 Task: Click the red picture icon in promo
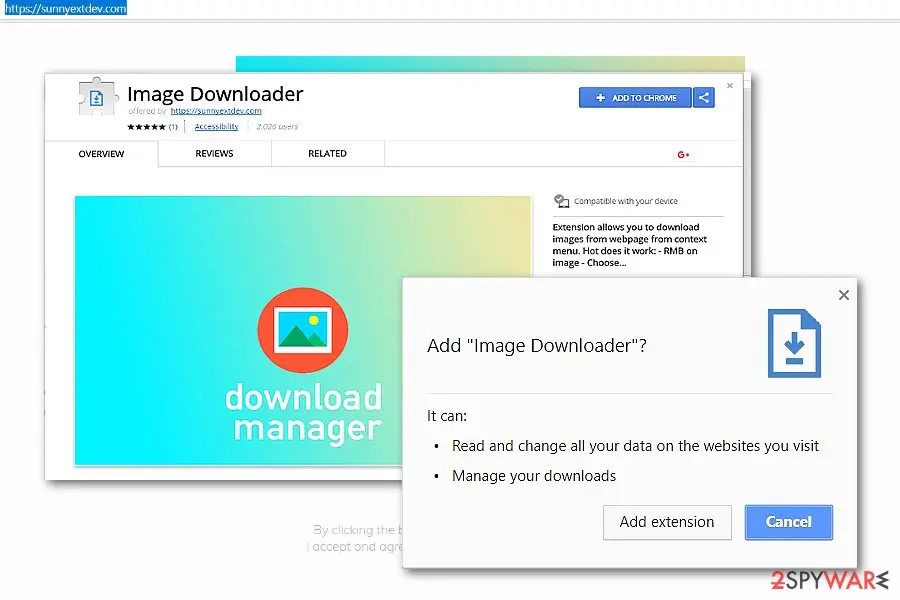click(x=302, y=330)
